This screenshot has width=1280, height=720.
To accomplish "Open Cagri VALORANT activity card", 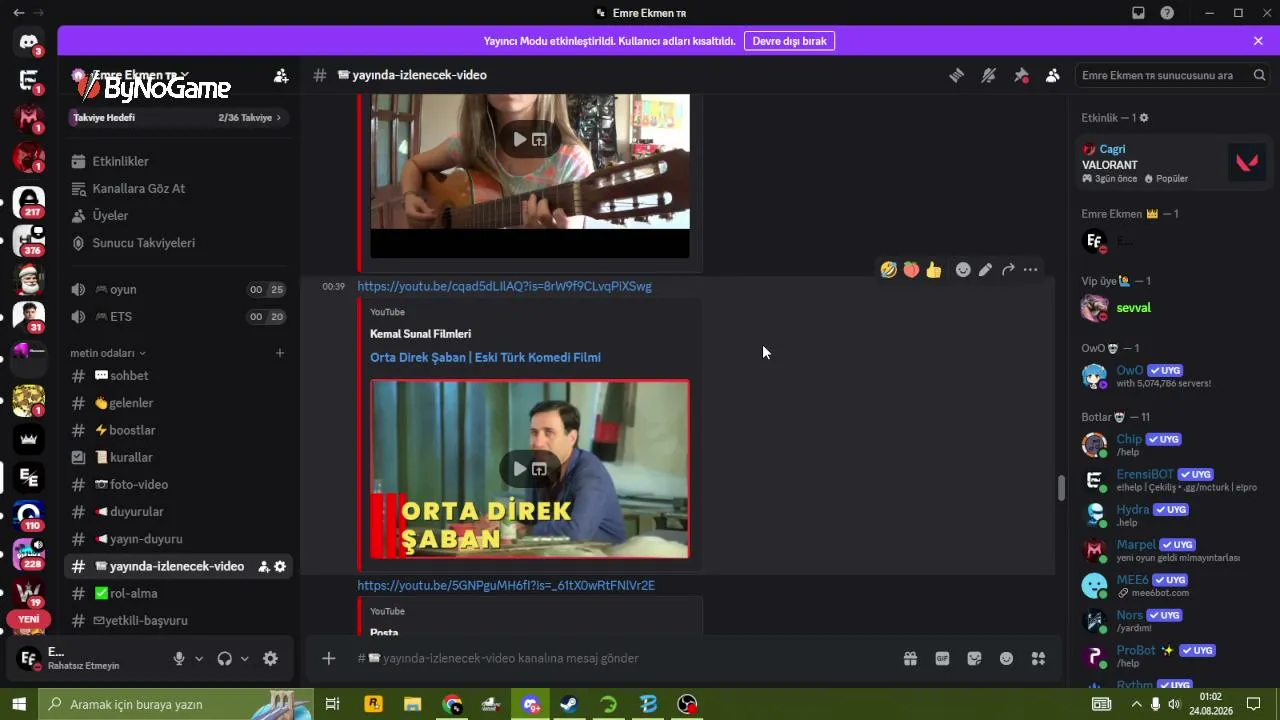I will 1172,164.
